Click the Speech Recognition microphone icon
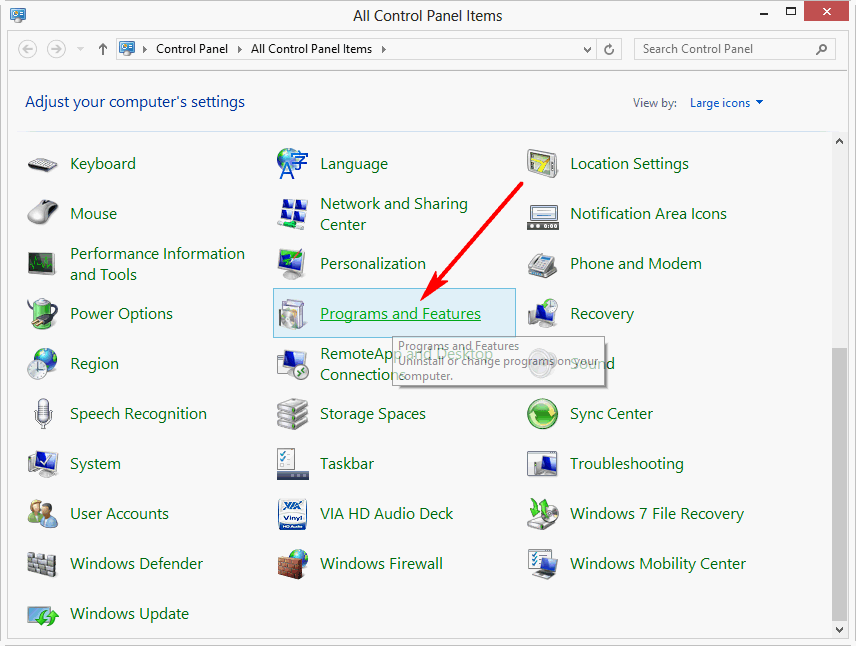Viewport: 856px width, 646px height. (x=43, y=413)
